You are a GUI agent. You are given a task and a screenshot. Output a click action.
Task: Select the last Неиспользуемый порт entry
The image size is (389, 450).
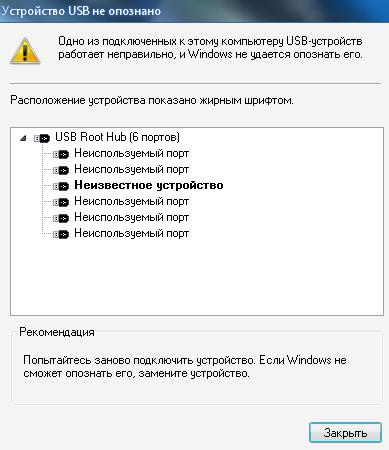131,233
